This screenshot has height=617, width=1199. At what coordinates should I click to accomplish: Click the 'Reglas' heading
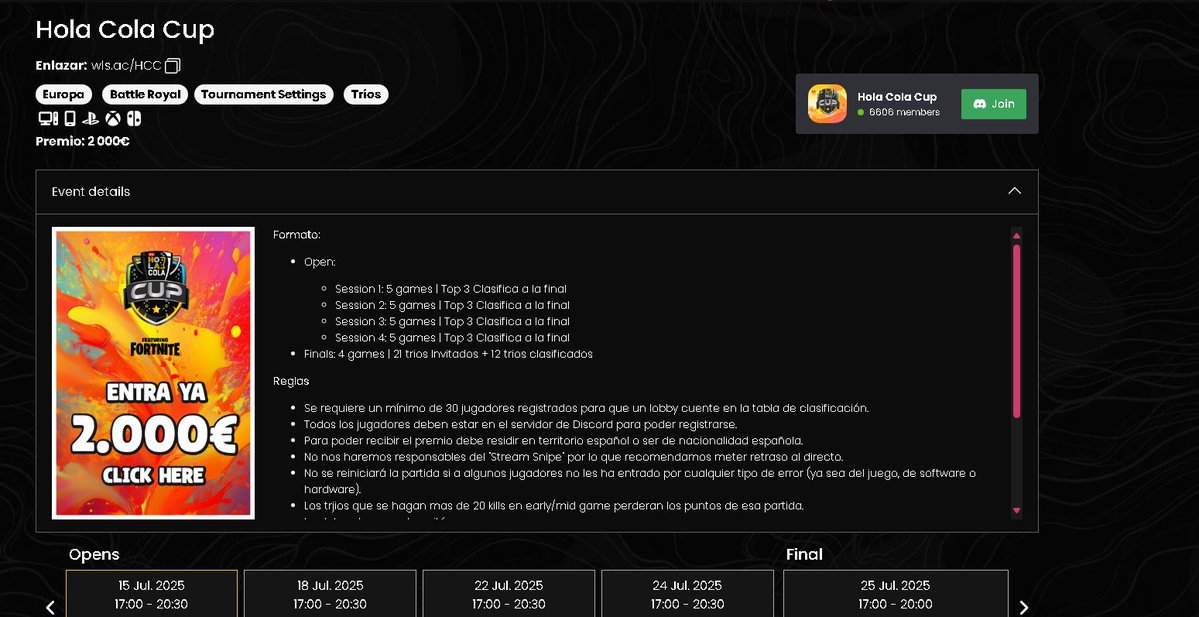(x=291, y=381)
